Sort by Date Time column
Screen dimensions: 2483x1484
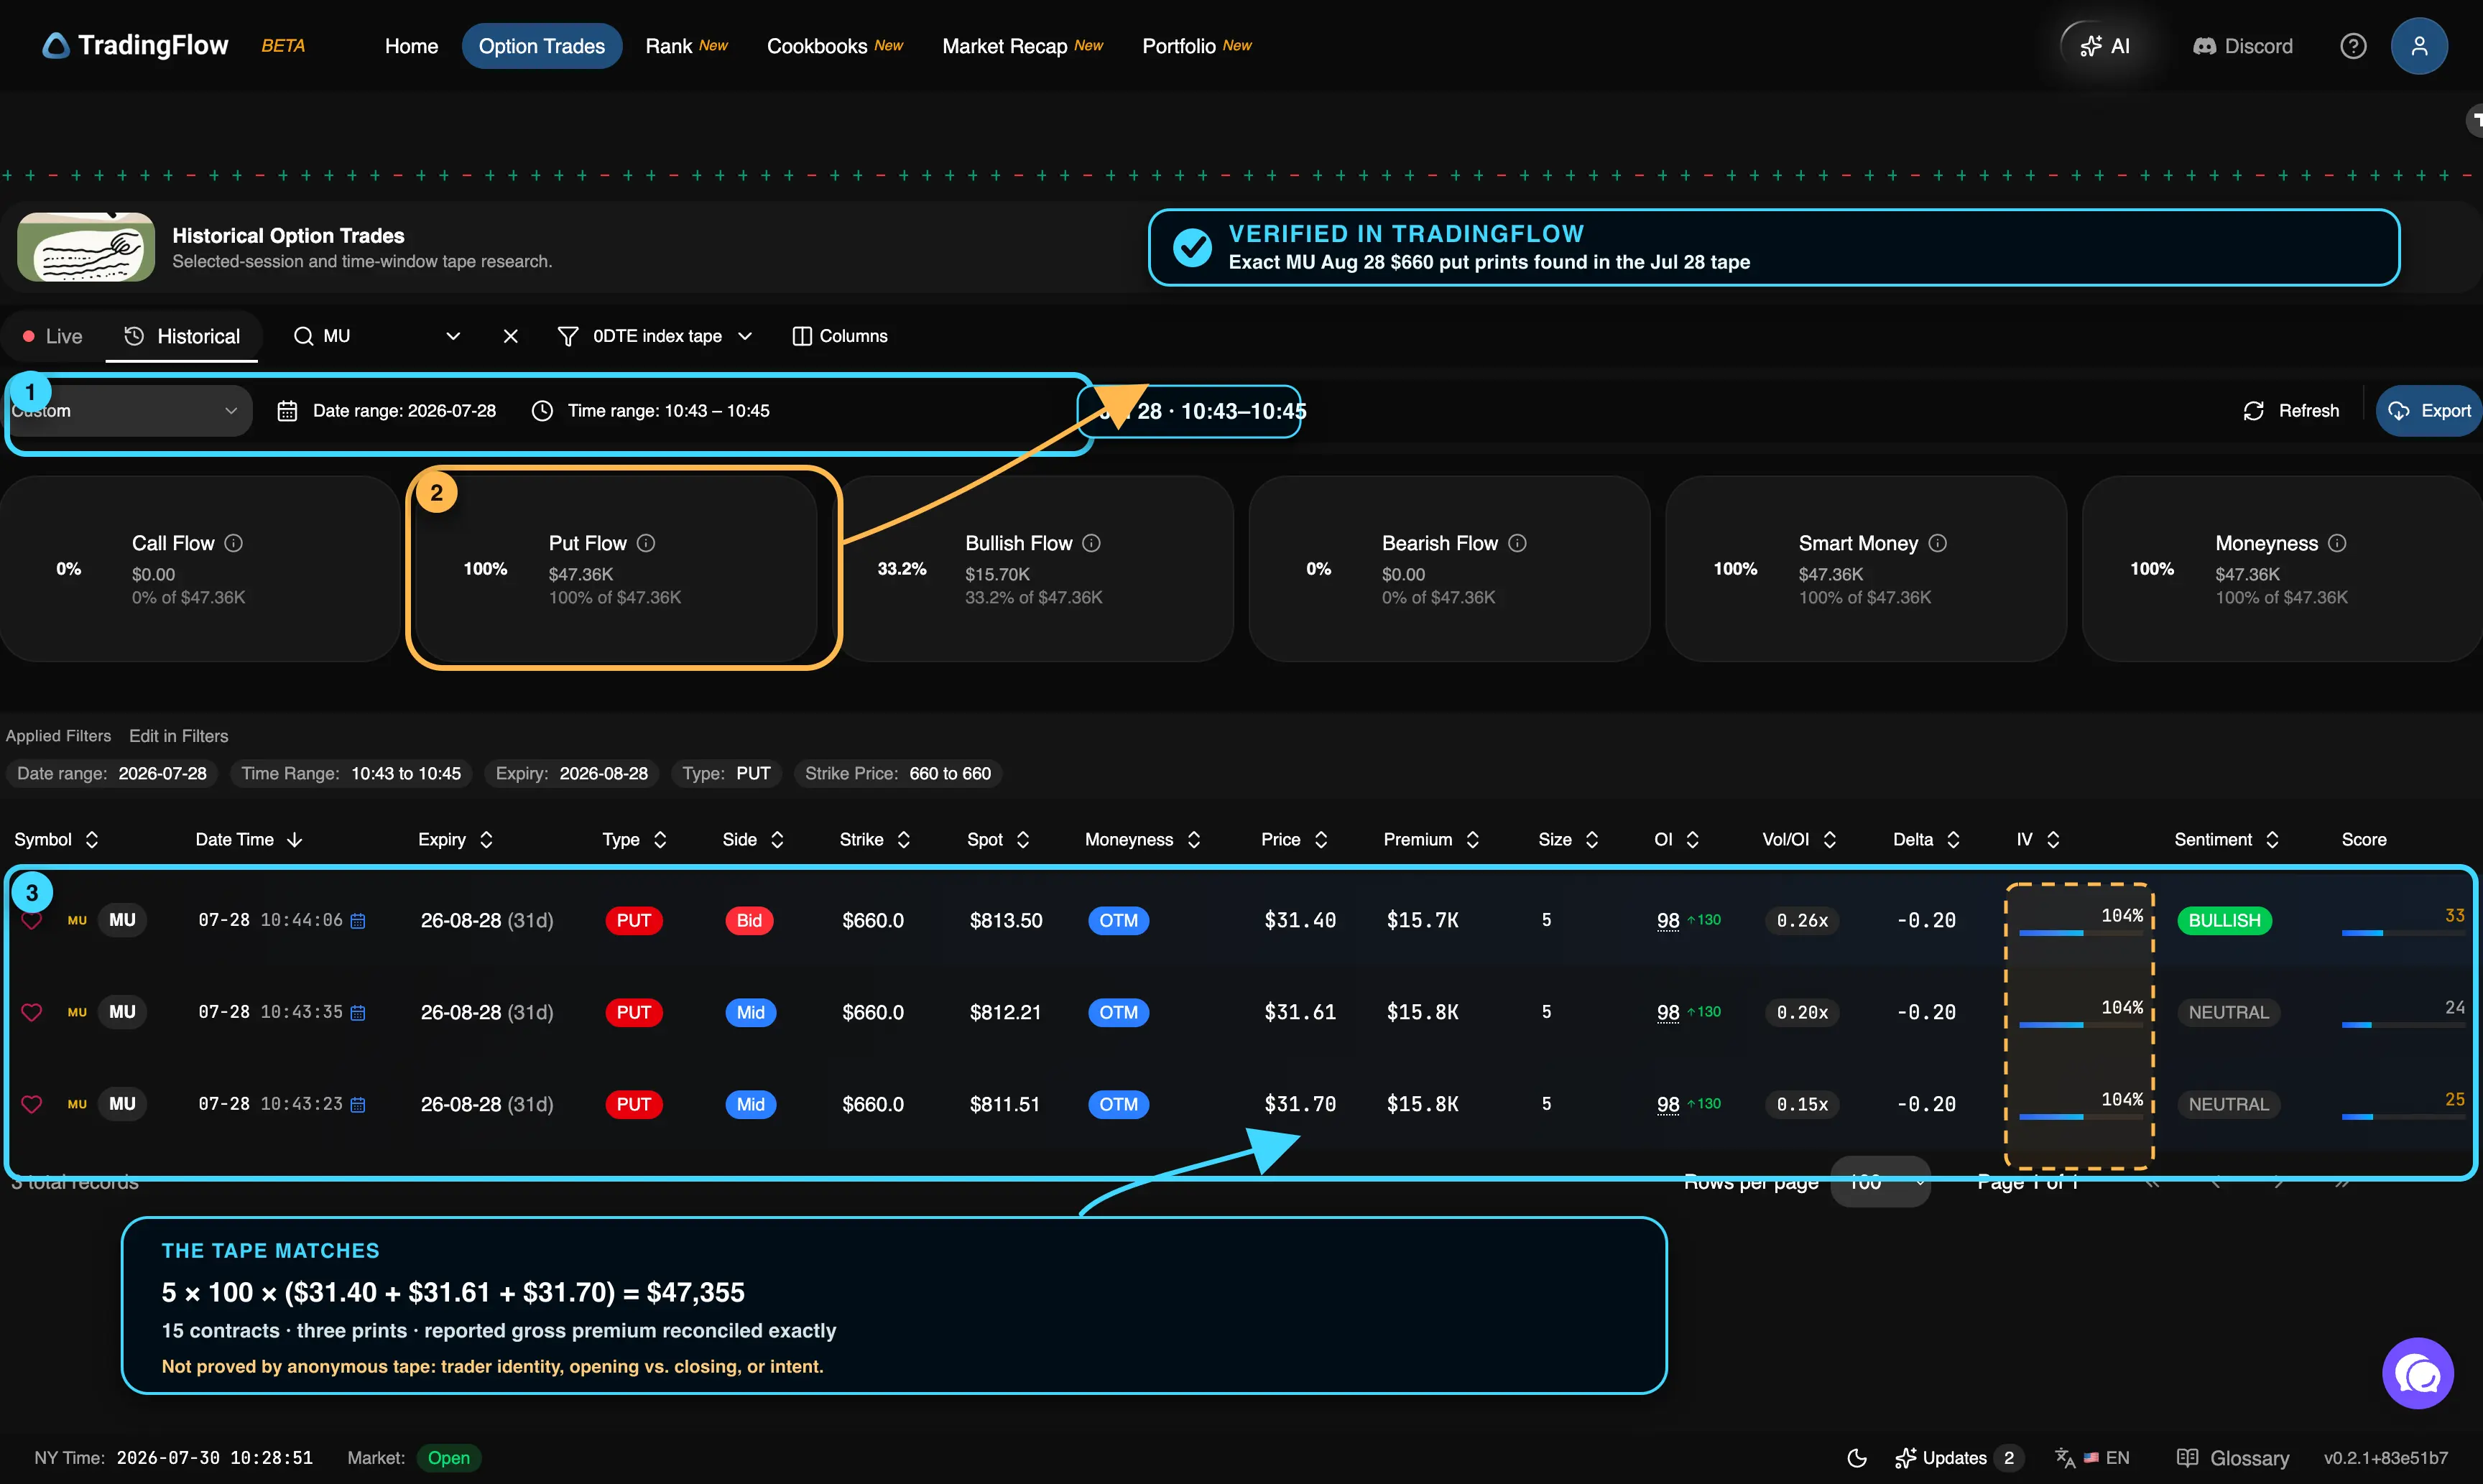(x=249, y=840)
